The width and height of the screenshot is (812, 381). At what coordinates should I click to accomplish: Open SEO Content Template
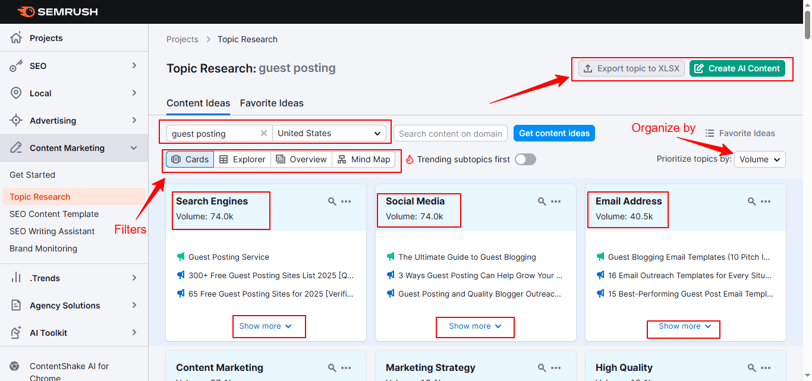(x=54, y=214)
